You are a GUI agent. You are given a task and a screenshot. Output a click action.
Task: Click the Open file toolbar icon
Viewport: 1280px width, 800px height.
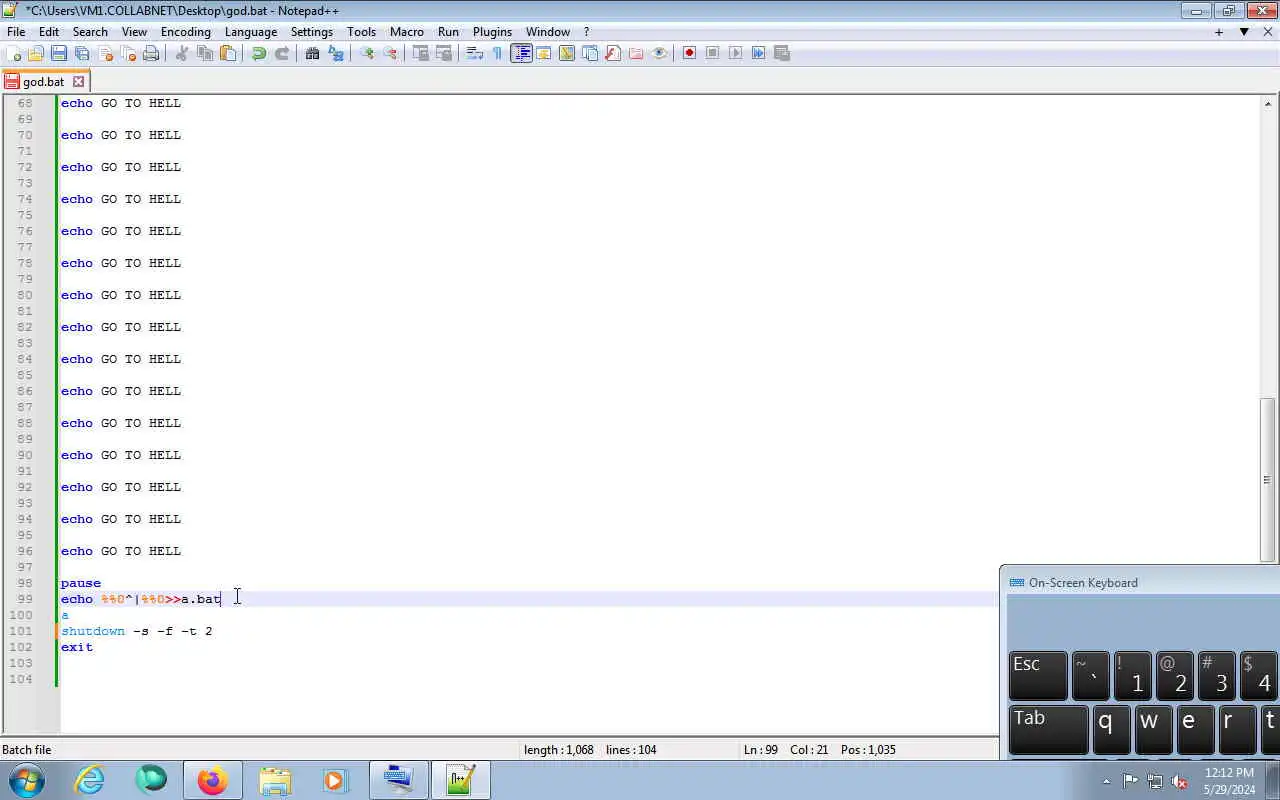[x=36, y=53]
